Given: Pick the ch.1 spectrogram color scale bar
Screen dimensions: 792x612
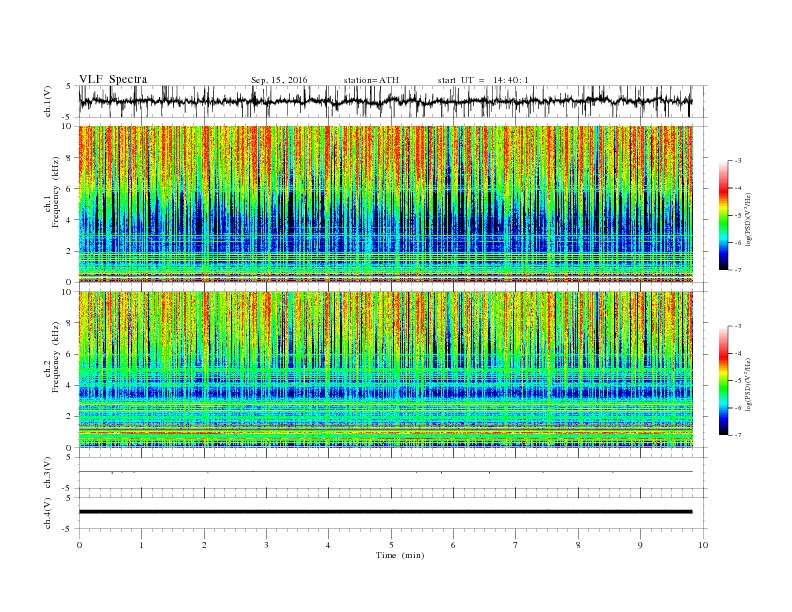Looking at the screenshot, I should point(723,215).
